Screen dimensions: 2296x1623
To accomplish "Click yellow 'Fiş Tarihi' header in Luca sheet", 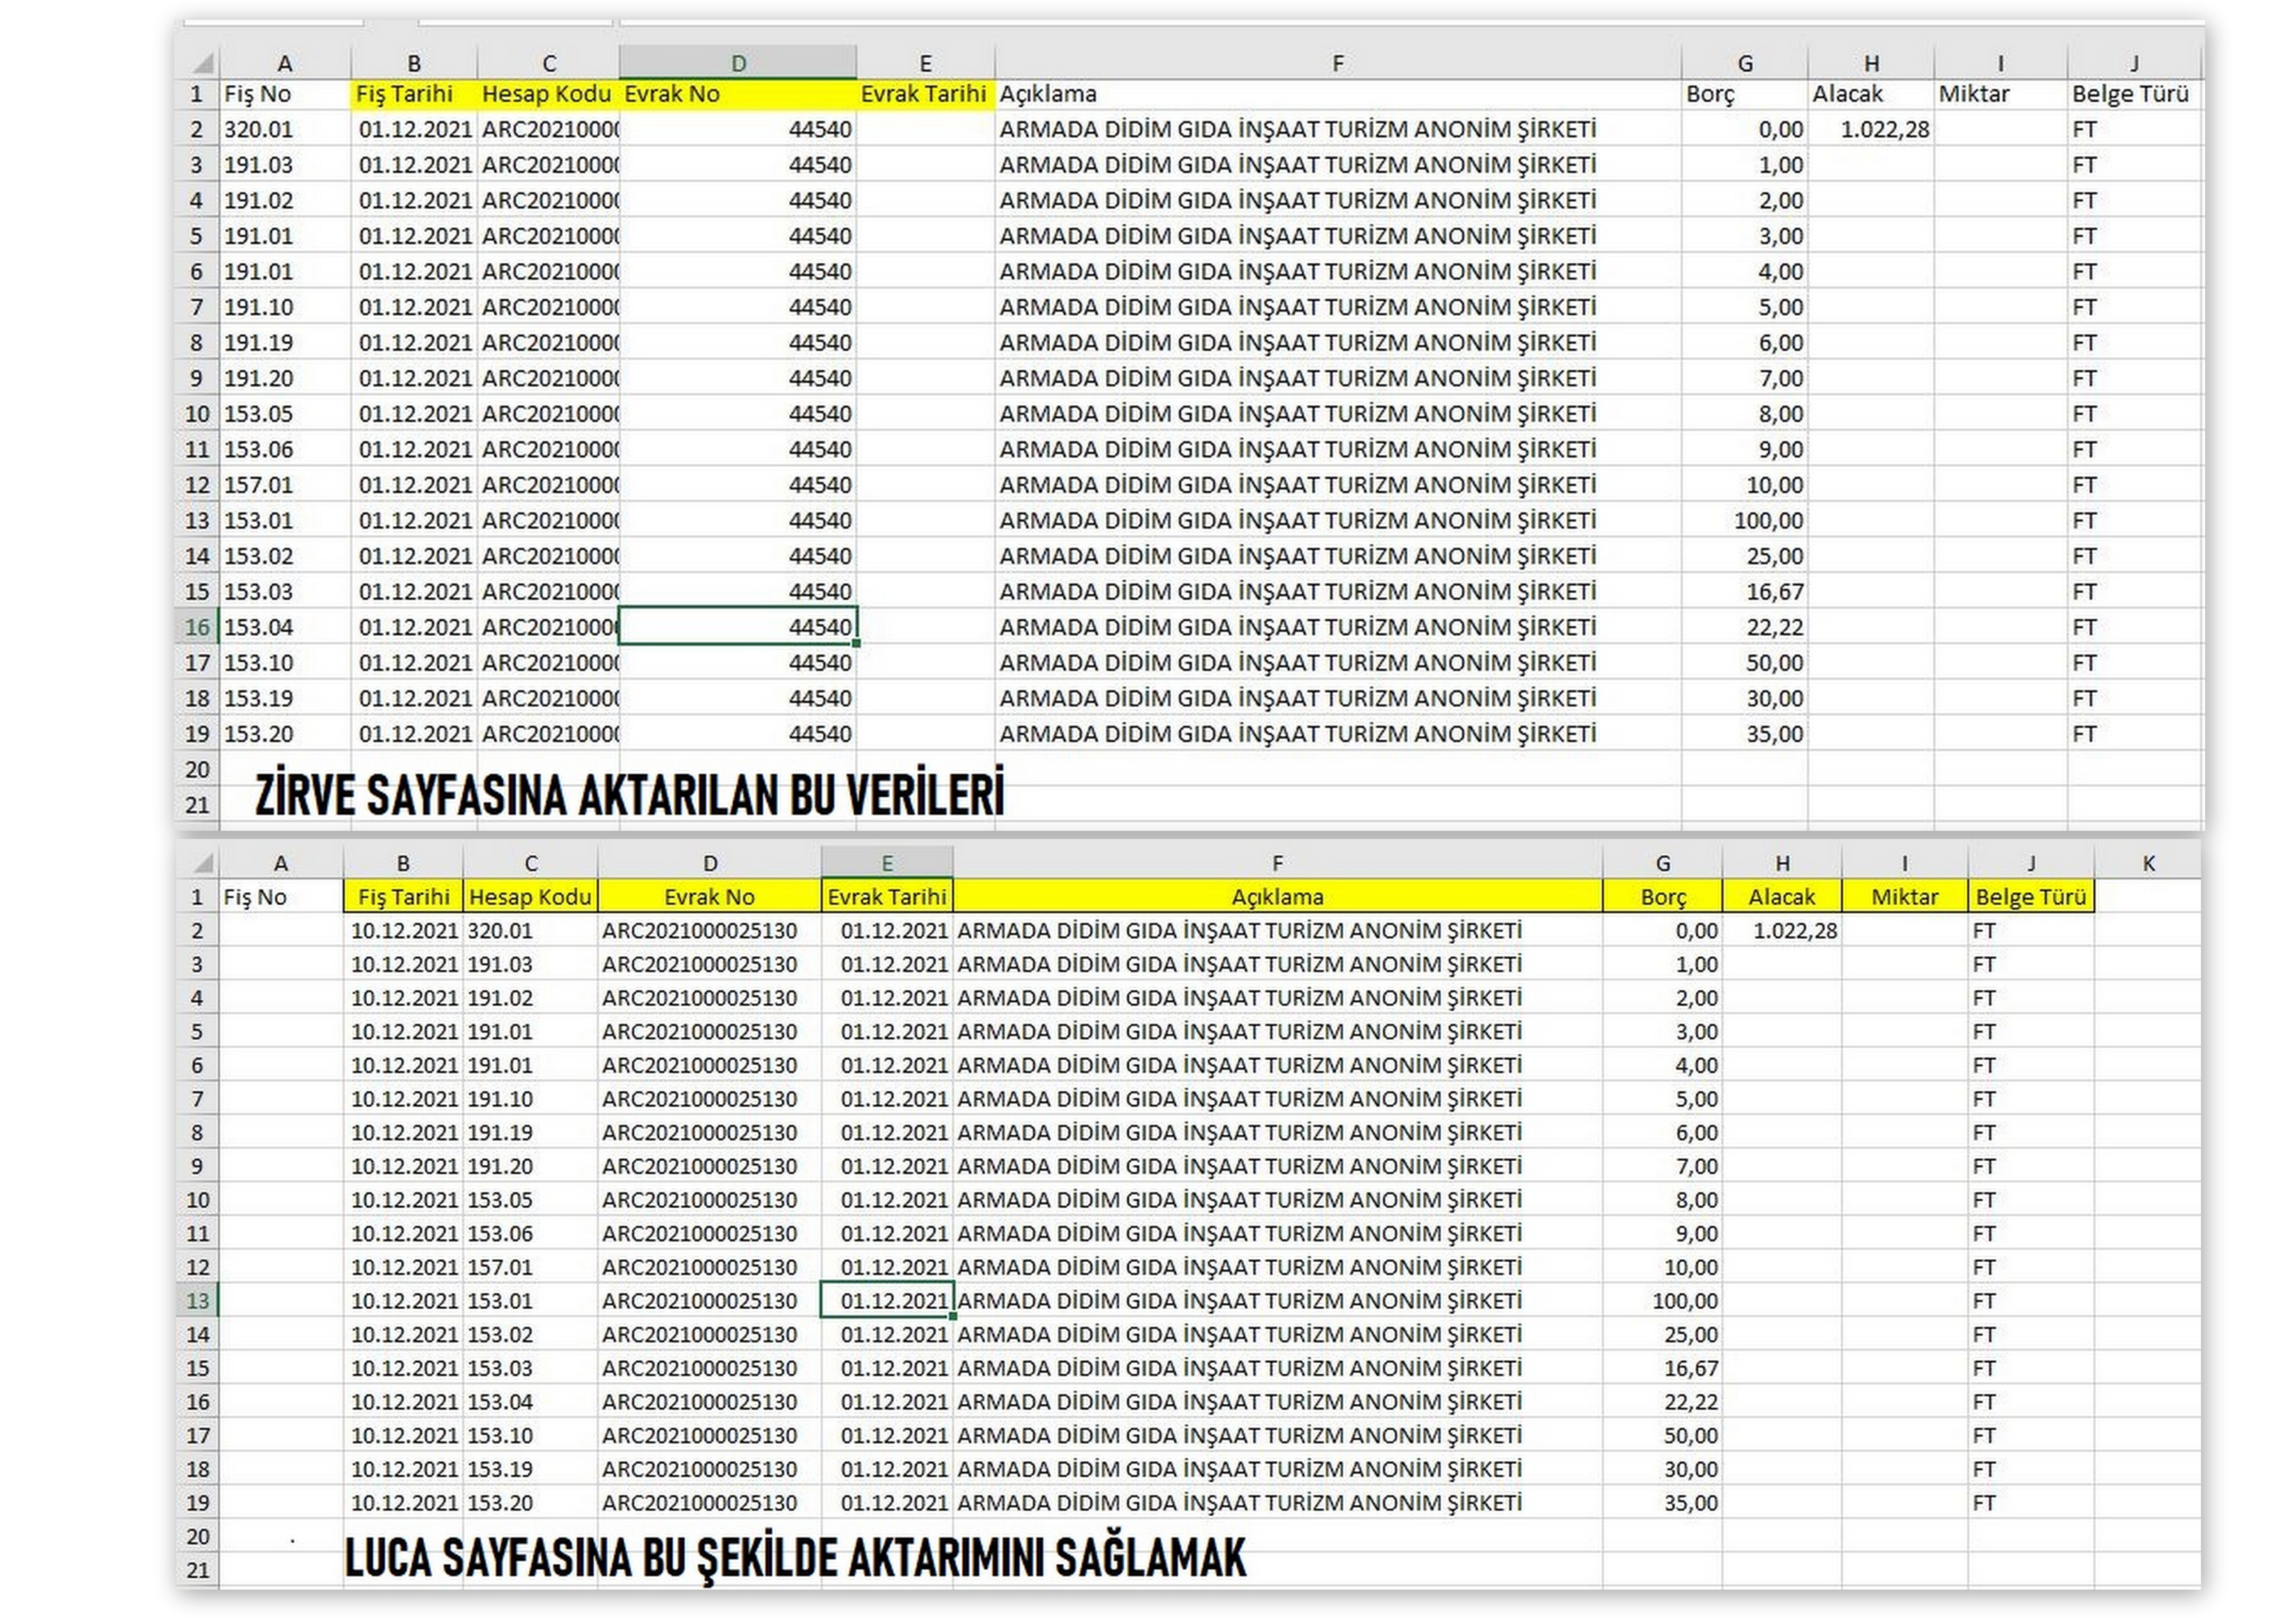I will click(x=403, y=897).
